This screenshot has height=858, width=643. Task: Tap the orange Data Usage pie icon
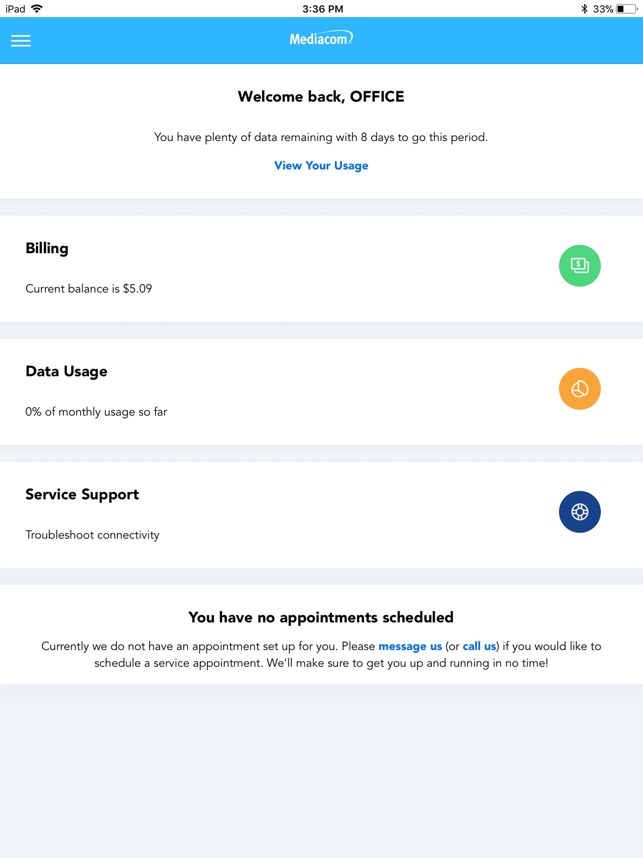click(579, 389)
